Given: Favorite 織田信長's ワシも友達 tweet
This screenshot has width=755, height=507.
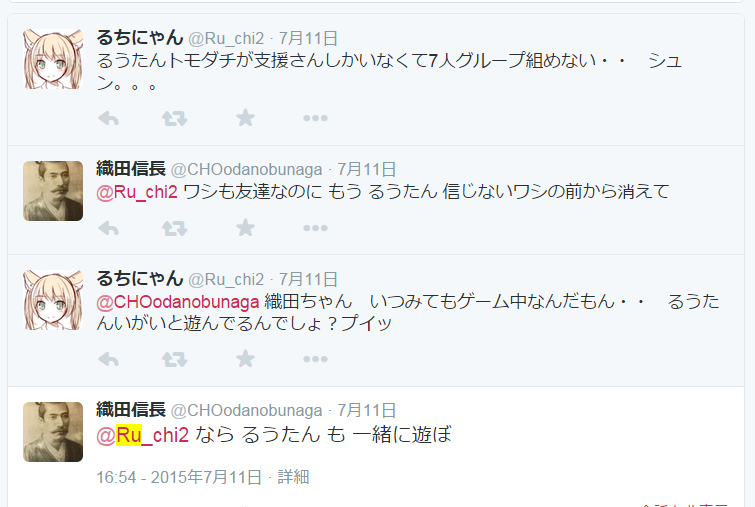Looking at the screenshot, I should (x=246, y=227).
